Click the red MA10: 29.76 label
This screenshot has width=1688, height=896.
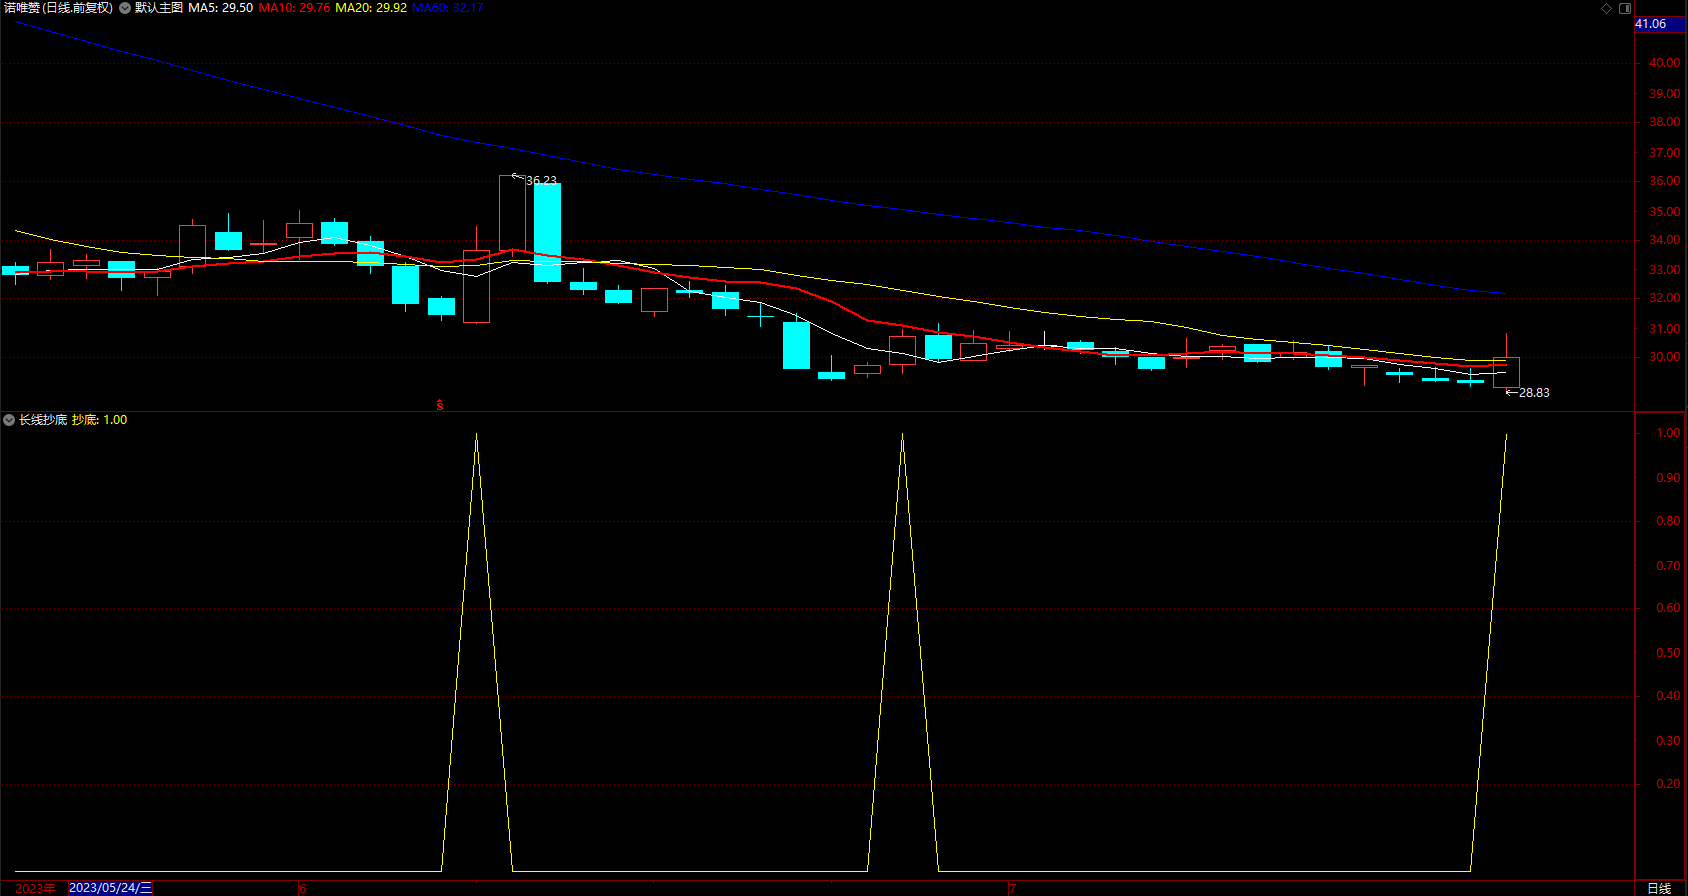[x=294, y=8]
